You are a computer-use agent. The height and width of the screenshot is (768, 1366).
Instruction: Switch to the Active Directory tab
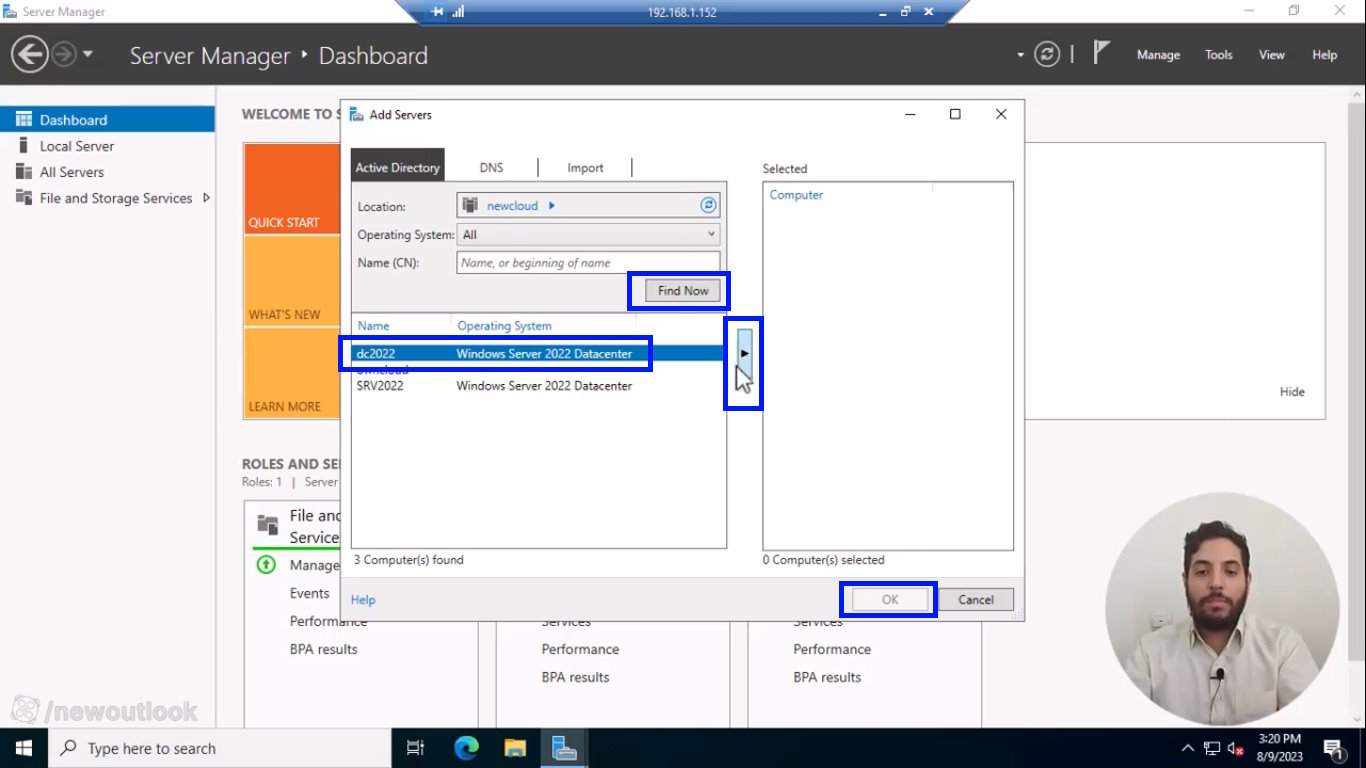pyautogui.click(x=398, y=167)
